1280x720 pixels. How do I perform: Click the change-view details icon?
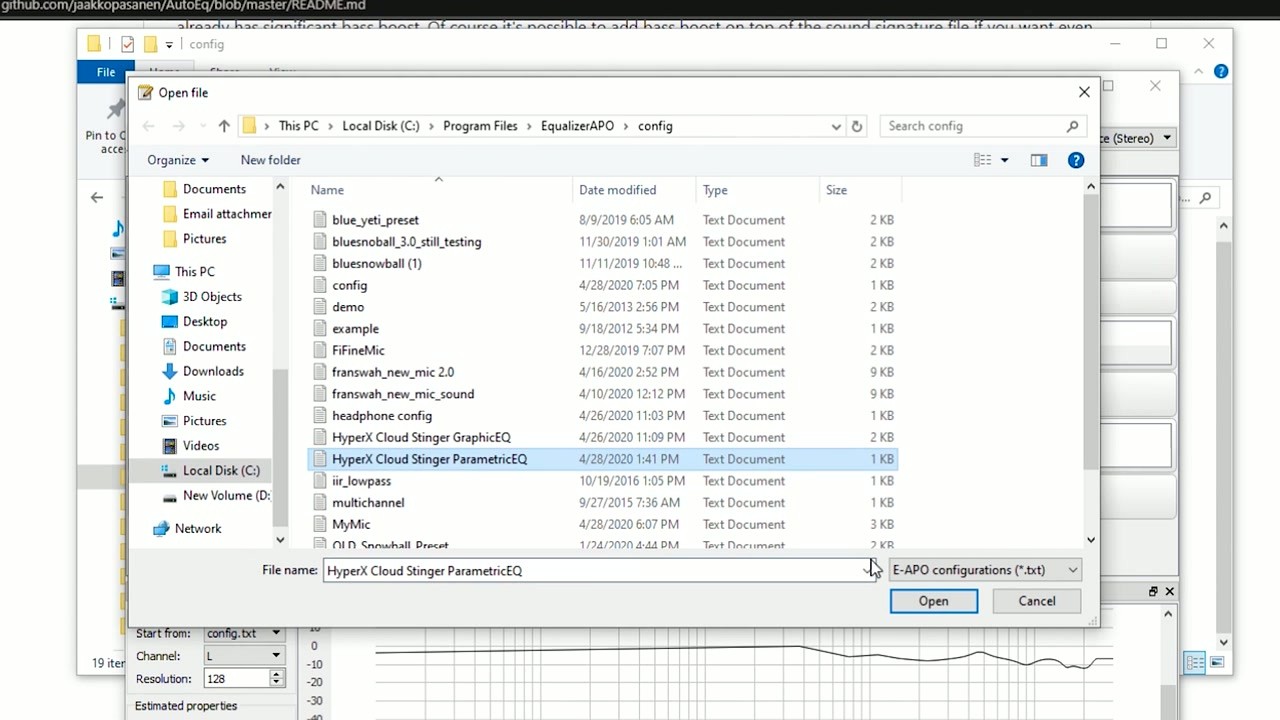(982, 160)
